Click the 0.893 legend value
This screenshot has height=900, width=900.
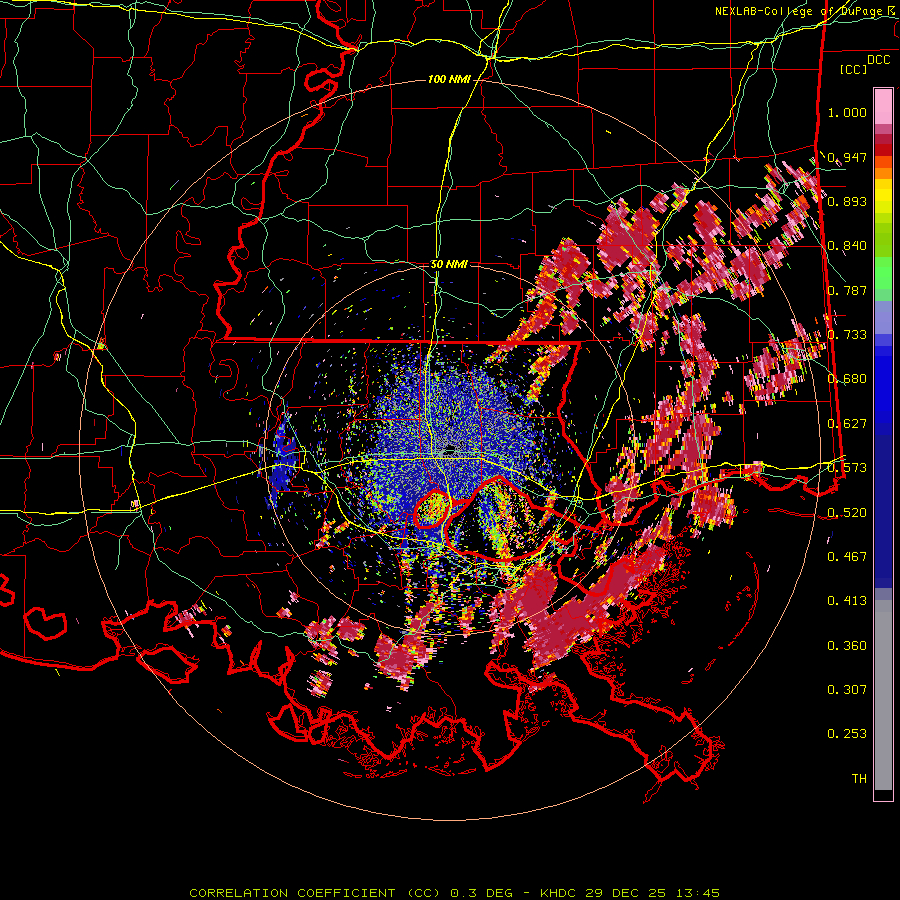[847, 201]
